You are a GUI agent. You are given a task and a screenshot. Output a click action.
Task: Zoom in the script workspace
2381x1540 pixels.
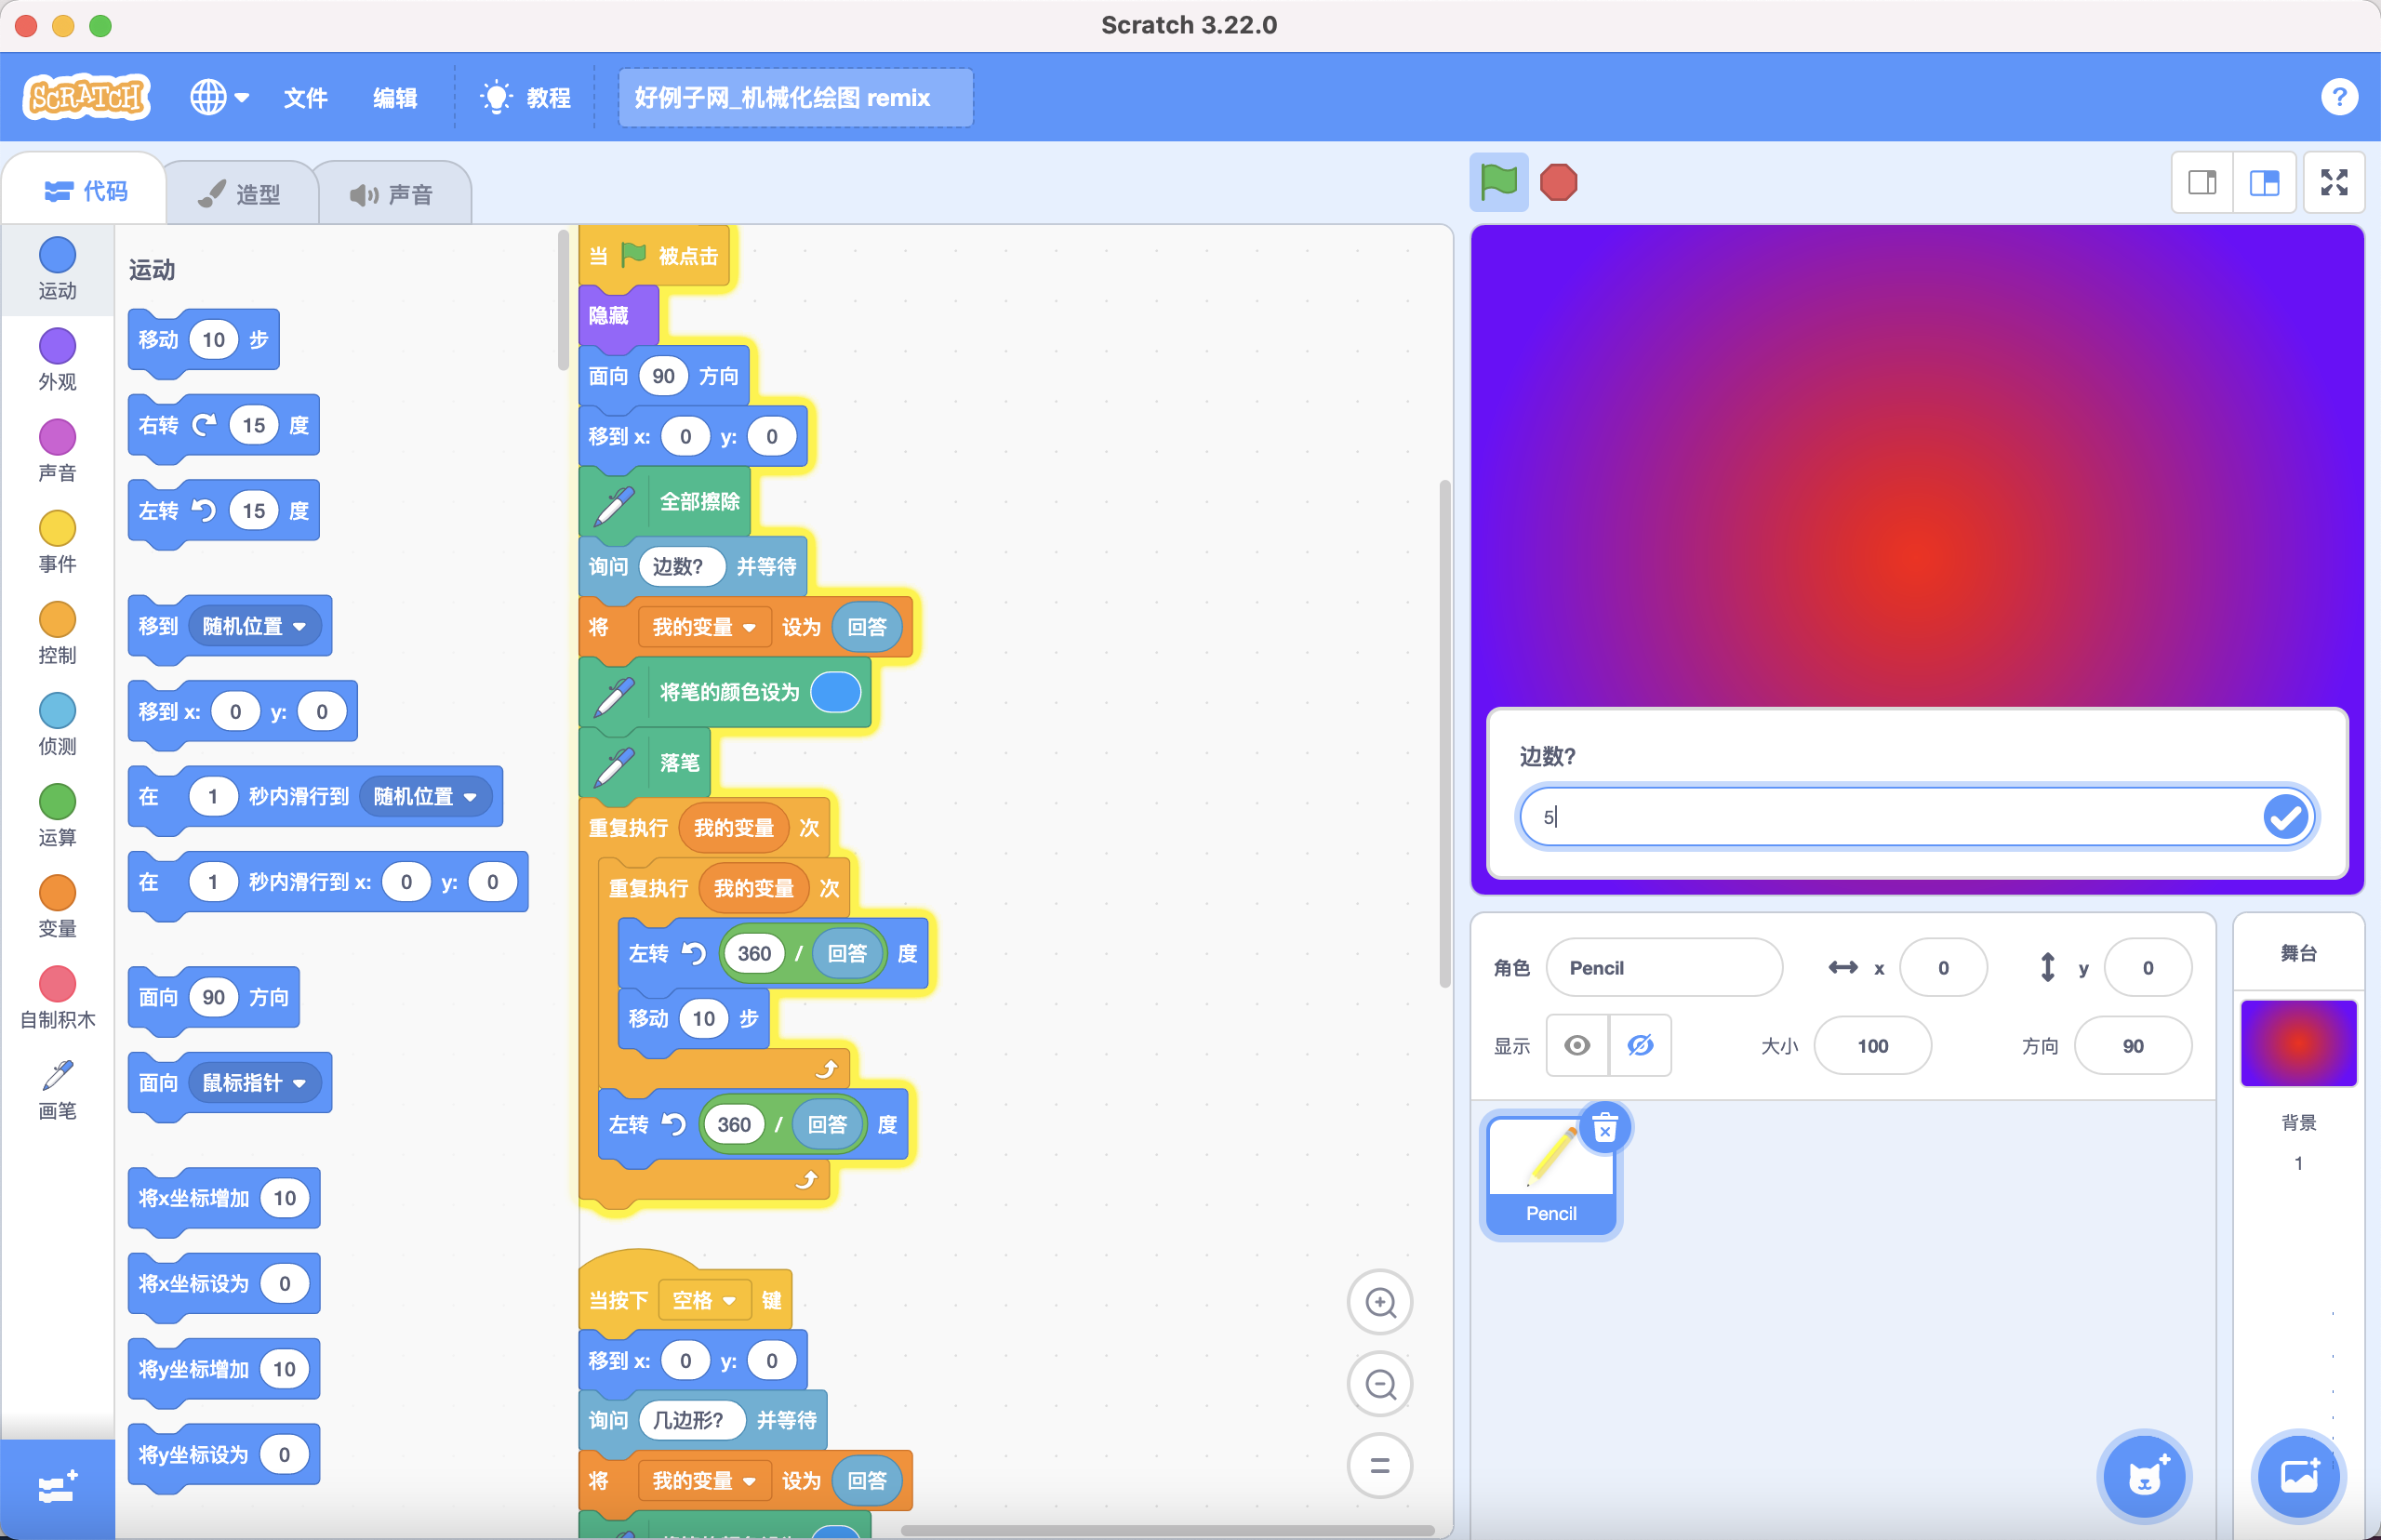(1380, 1302)
